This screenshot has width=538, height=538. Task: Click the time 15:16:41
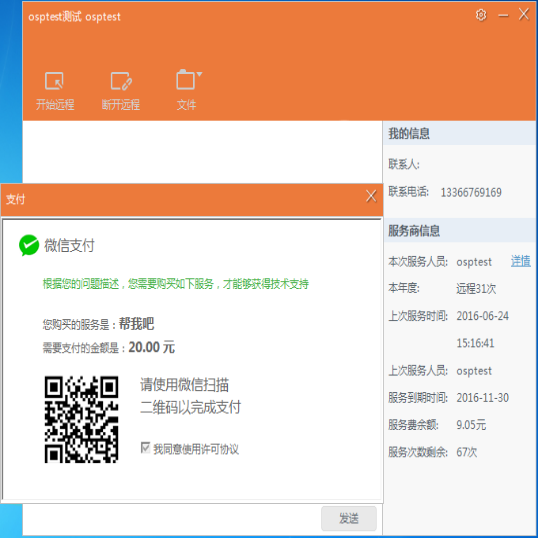475,343
